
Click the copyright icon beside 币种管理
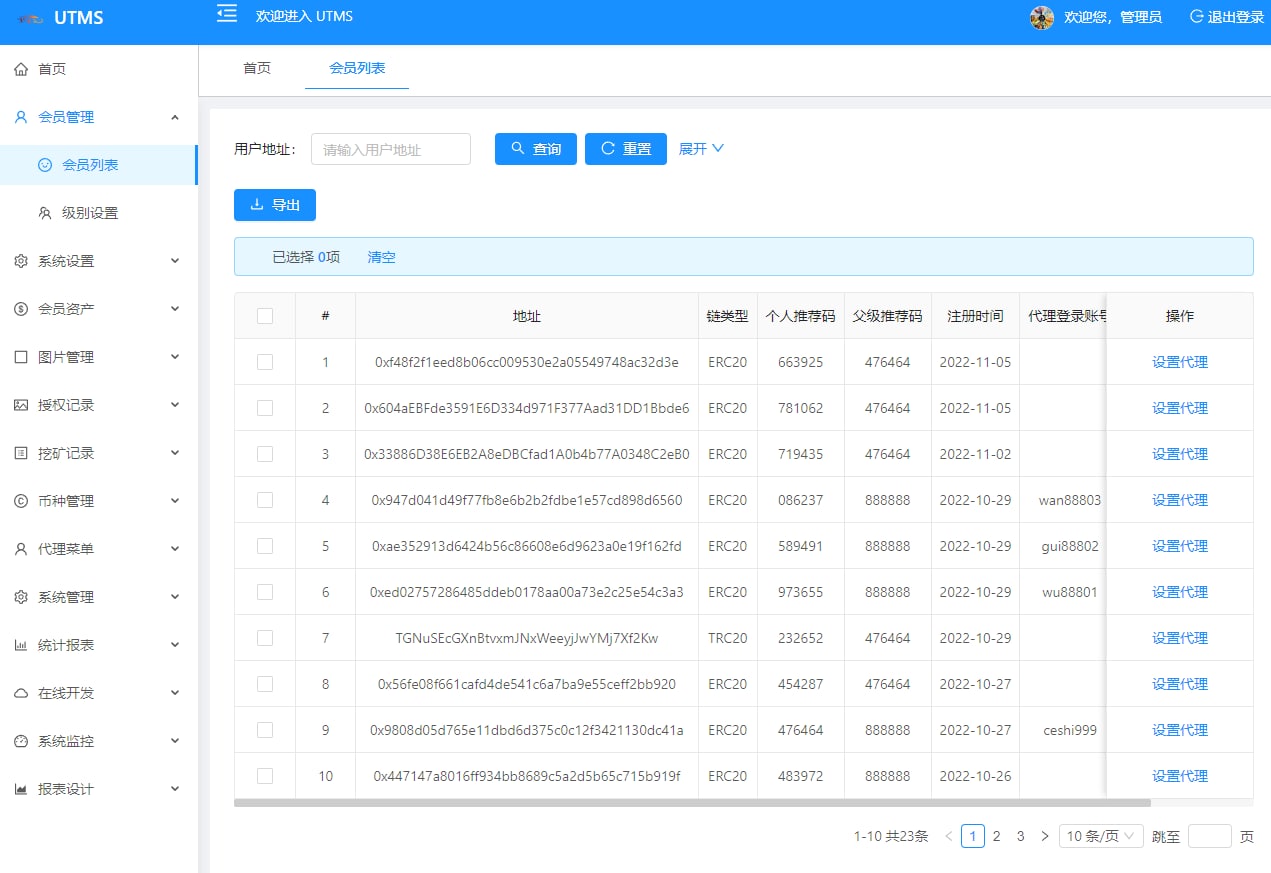click(21, 501)
